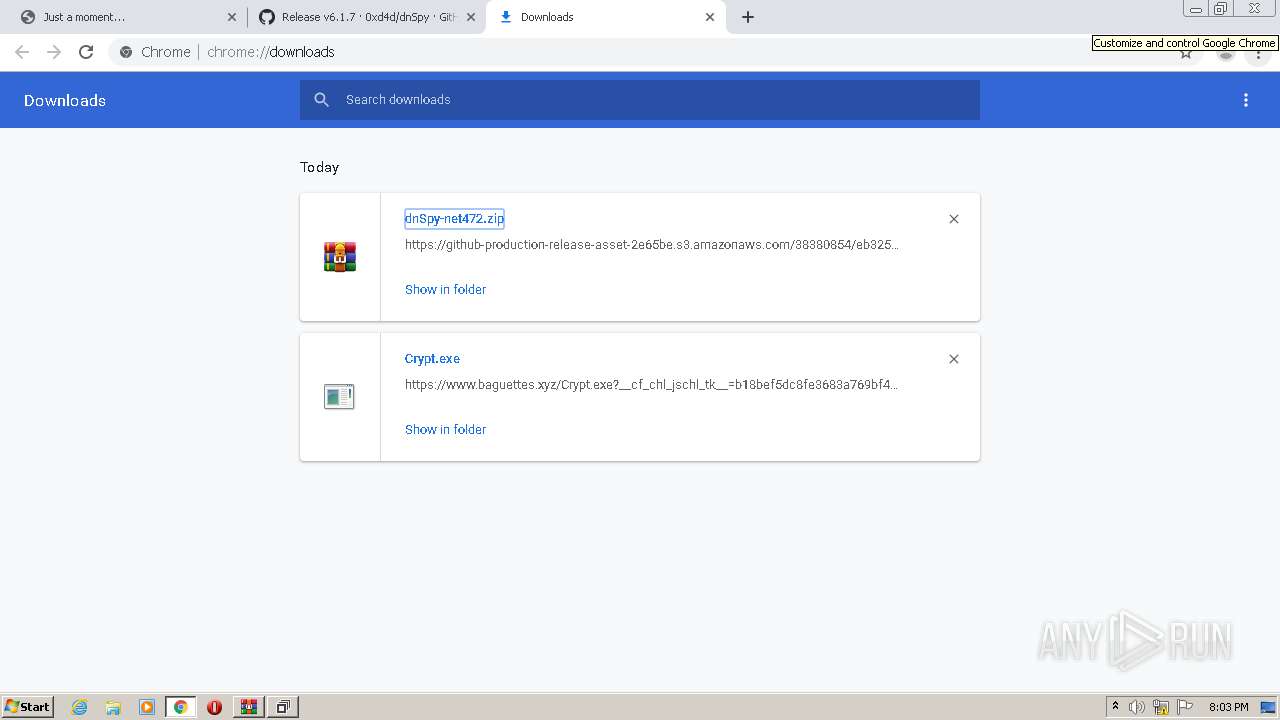Close the dnSpy GitHub release tab

coord(471,17)
